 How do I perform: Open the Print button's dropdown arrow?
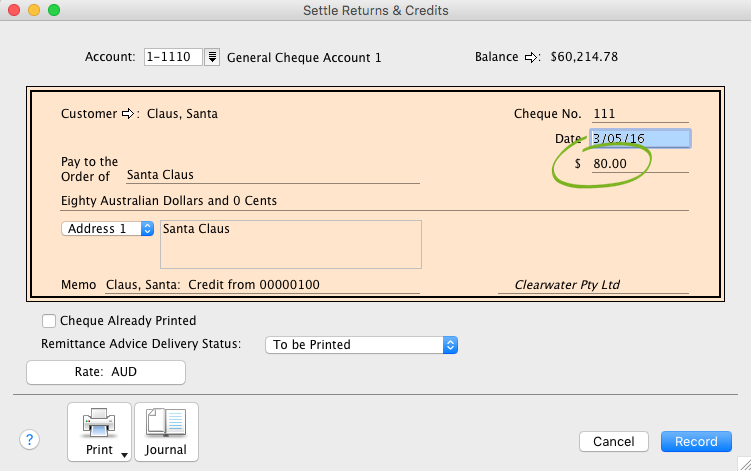tap(123, 455)
